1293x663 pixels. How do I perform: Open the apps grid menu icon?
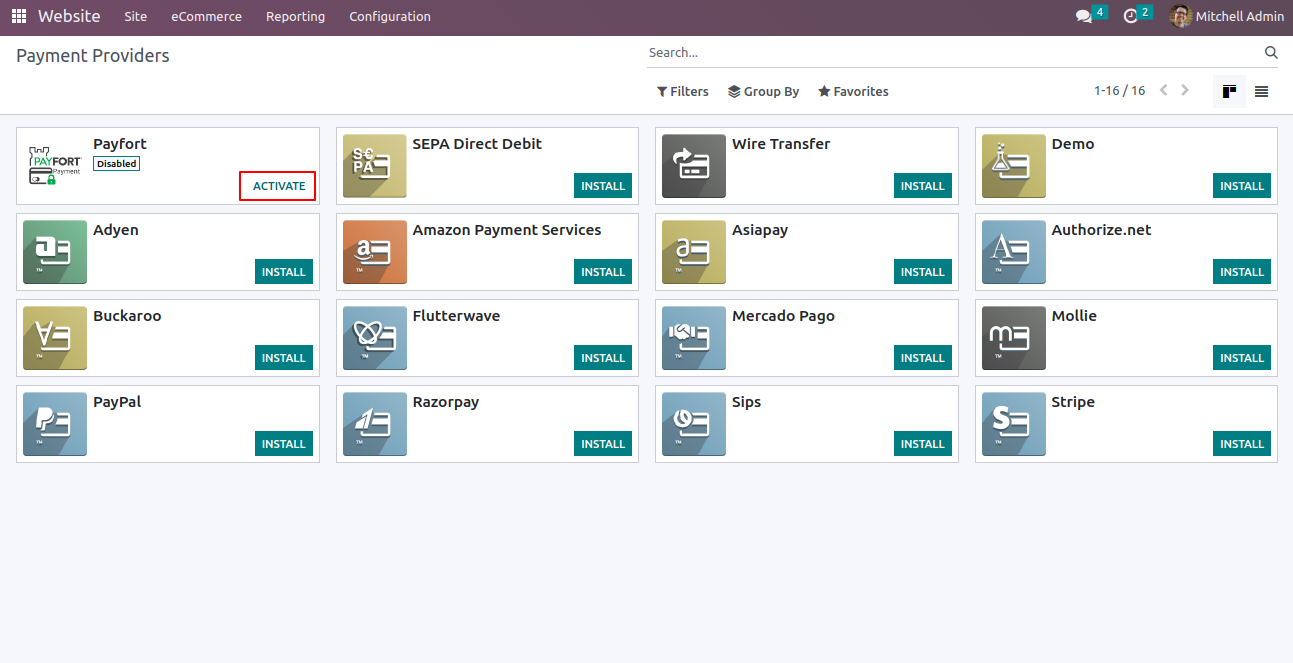tap(19, 16)
